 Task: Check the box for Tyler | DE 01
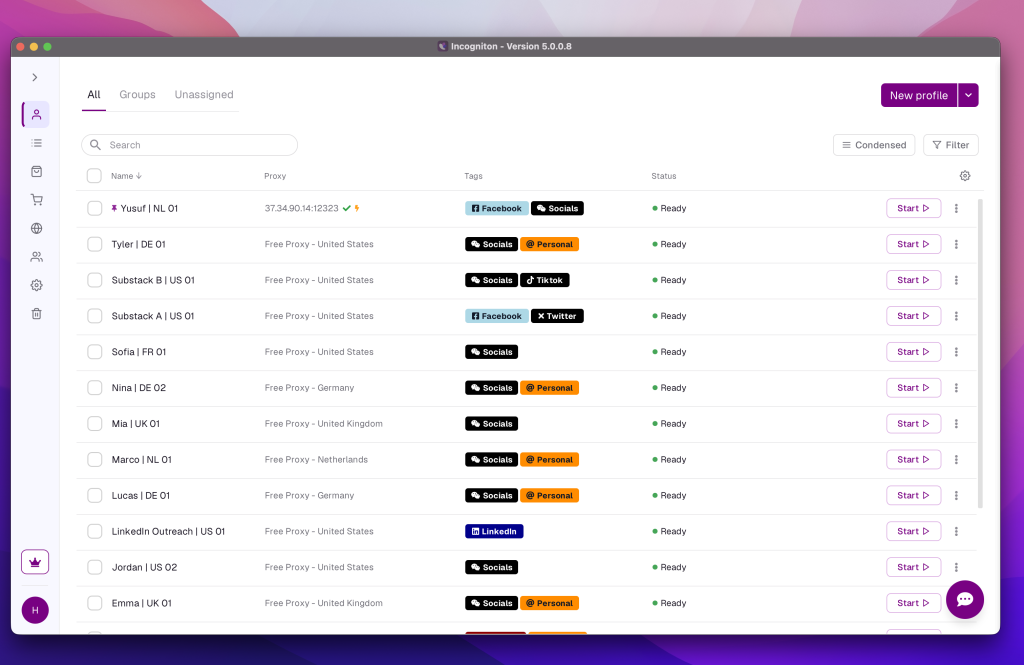click(x=95, y=244)
